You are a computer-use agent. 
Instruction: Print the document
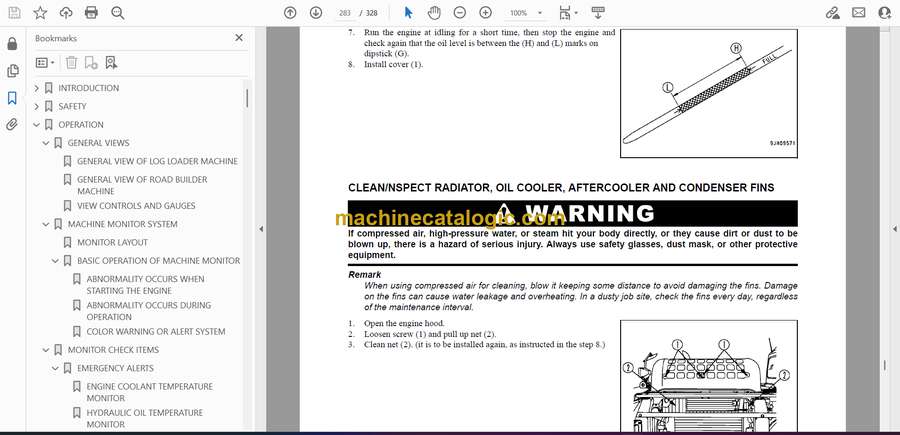91,13
